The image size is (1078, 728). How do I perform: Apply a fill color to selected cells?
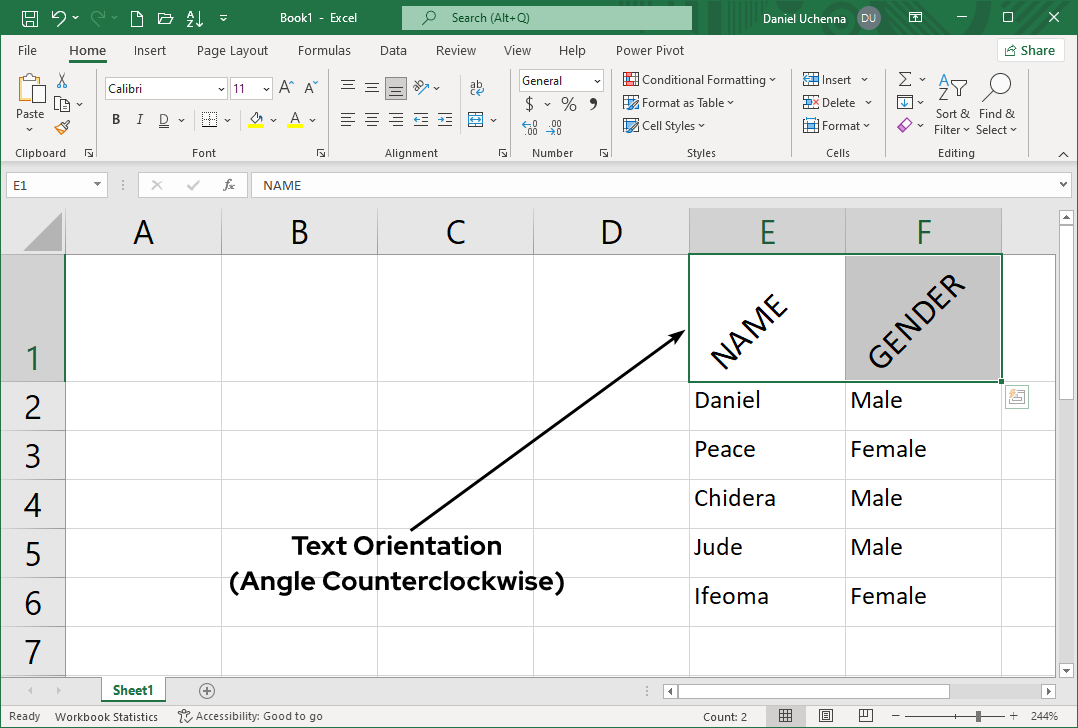258,119
